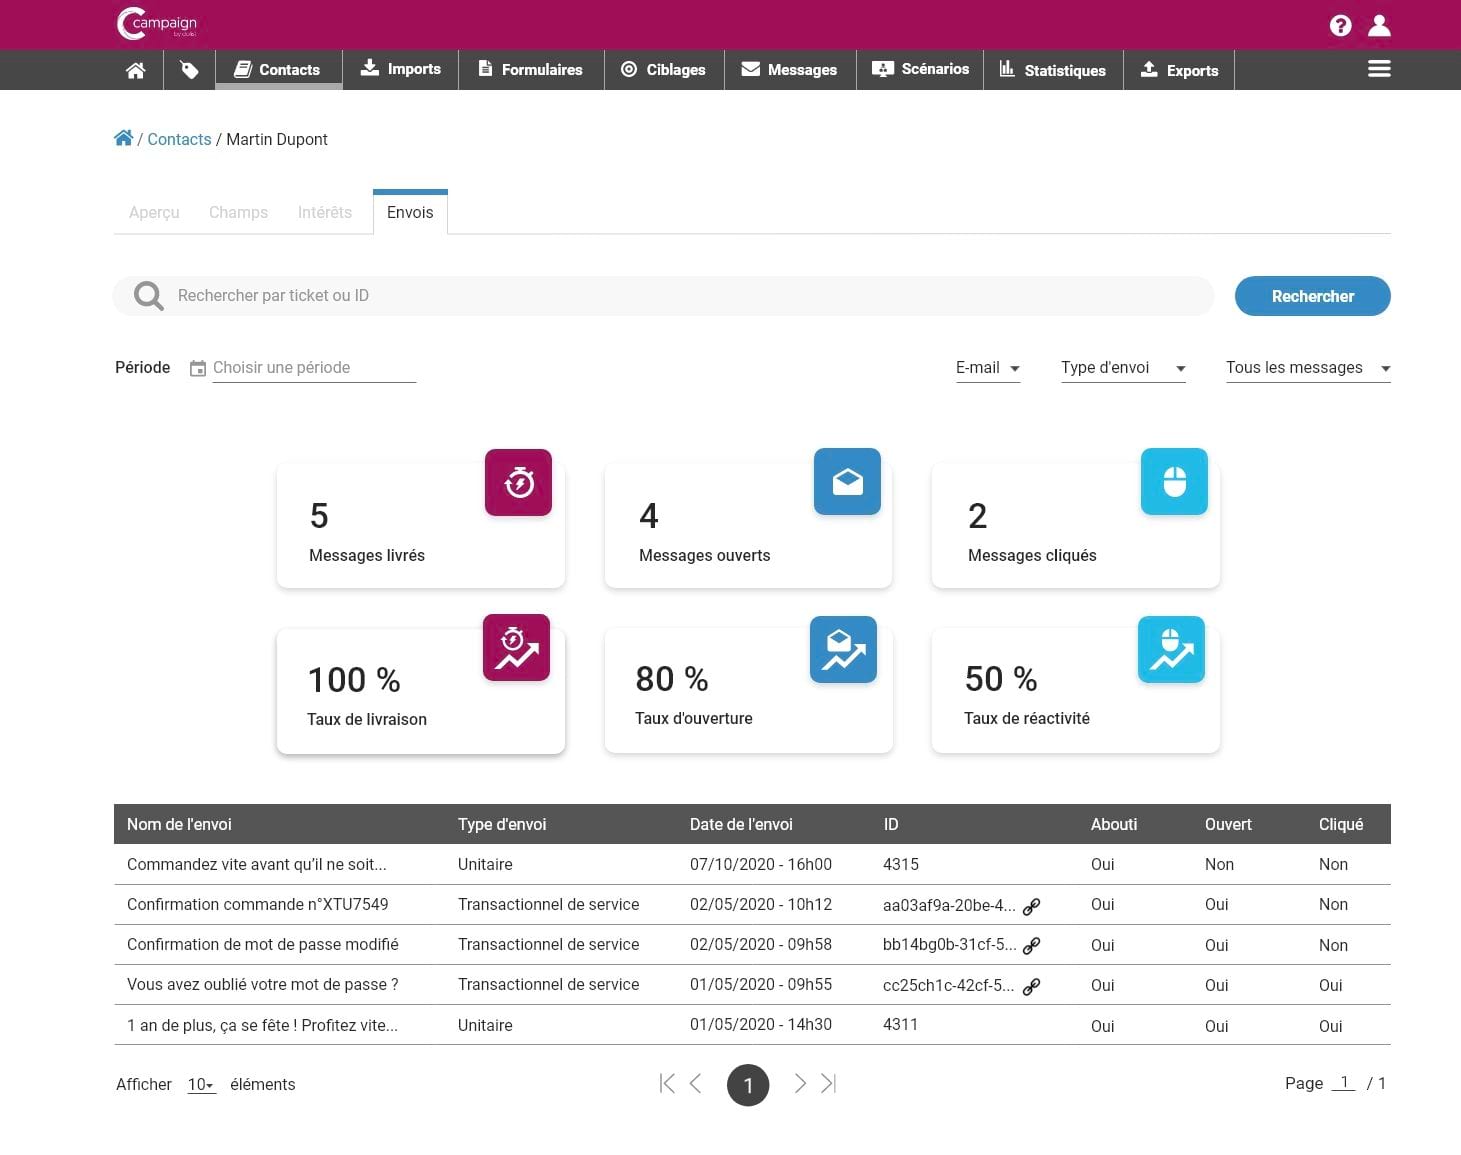Click ID value 4315
The width and height of the screenshot is (1461, 1155).
click(901, 864)
